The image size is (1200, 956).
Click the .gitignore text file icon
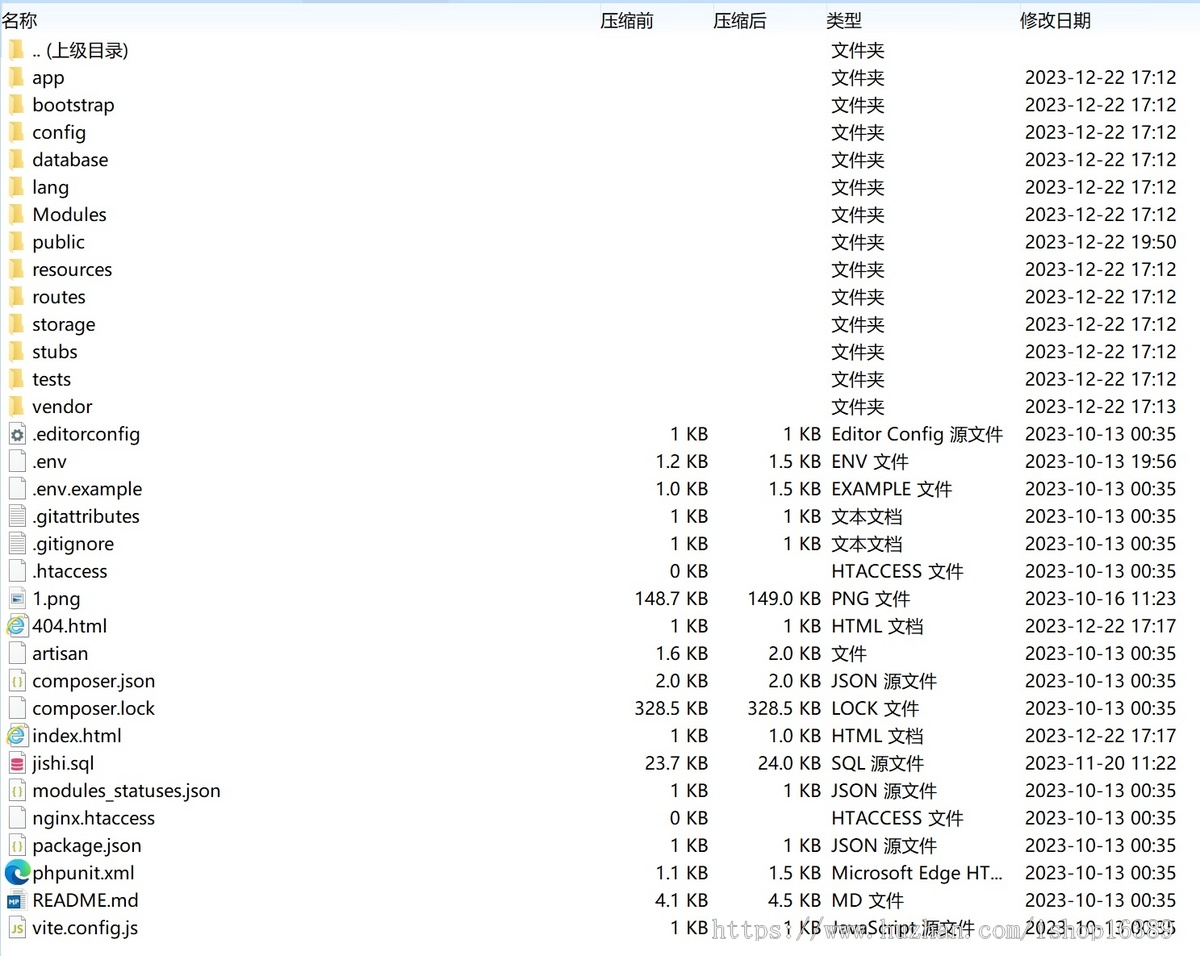[17, 544]
